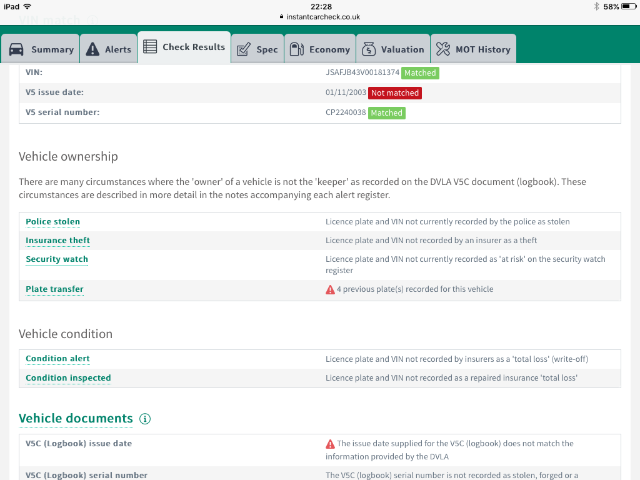The height and width of the screenshot is (480, 640).
Task: Open the Condition inspected link
Action: 68,378
